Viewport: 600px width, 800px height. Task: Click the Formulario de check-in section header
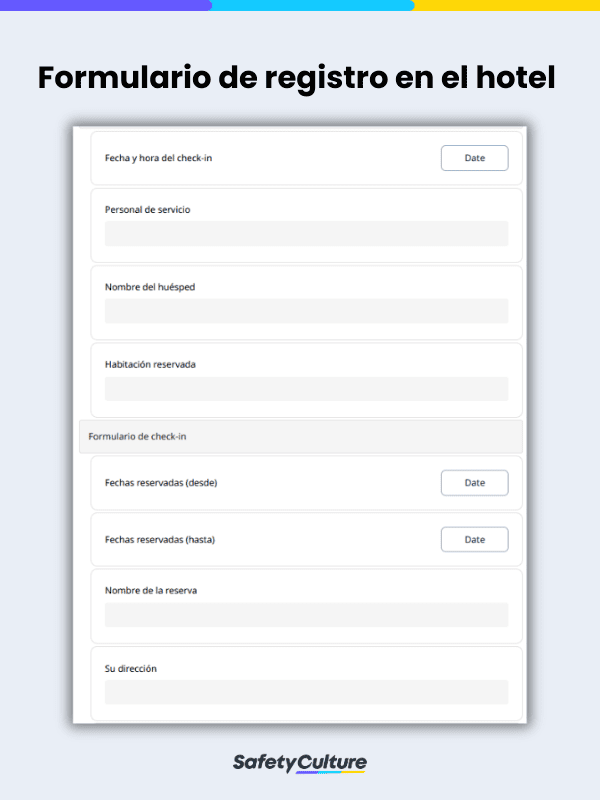point(137,437)
